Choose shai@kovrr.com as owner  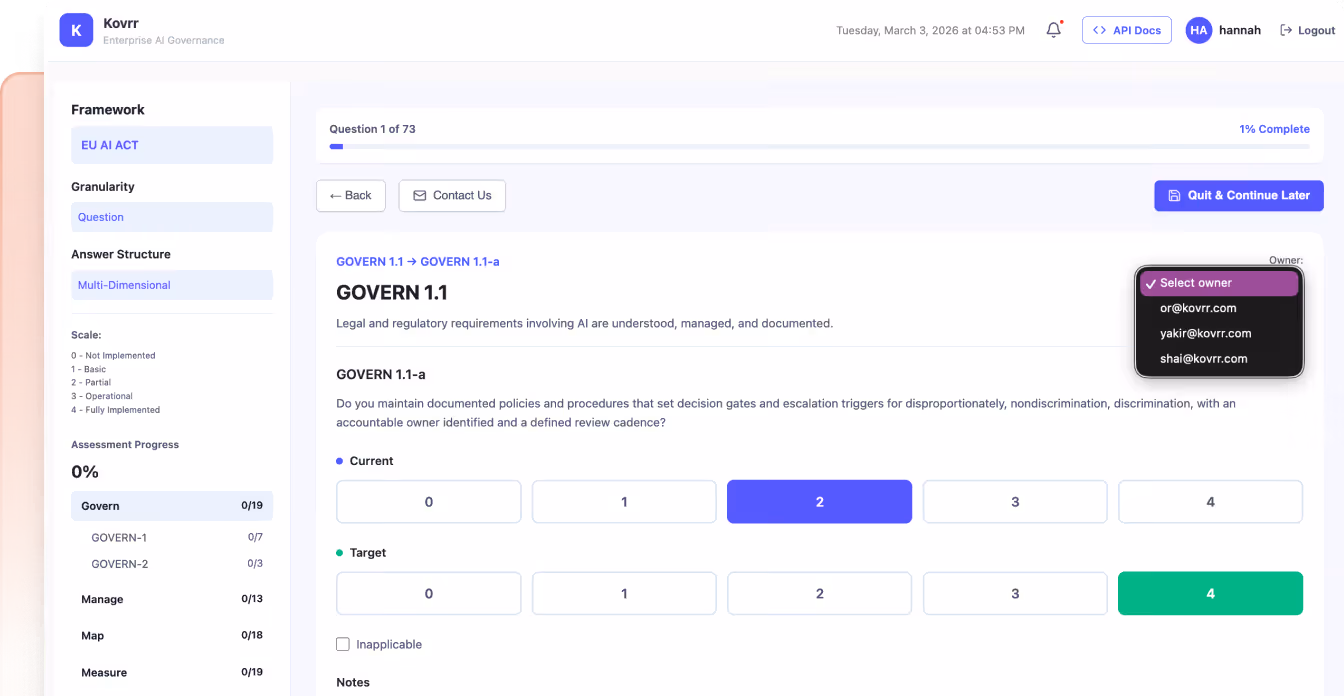click(1219, 358)
